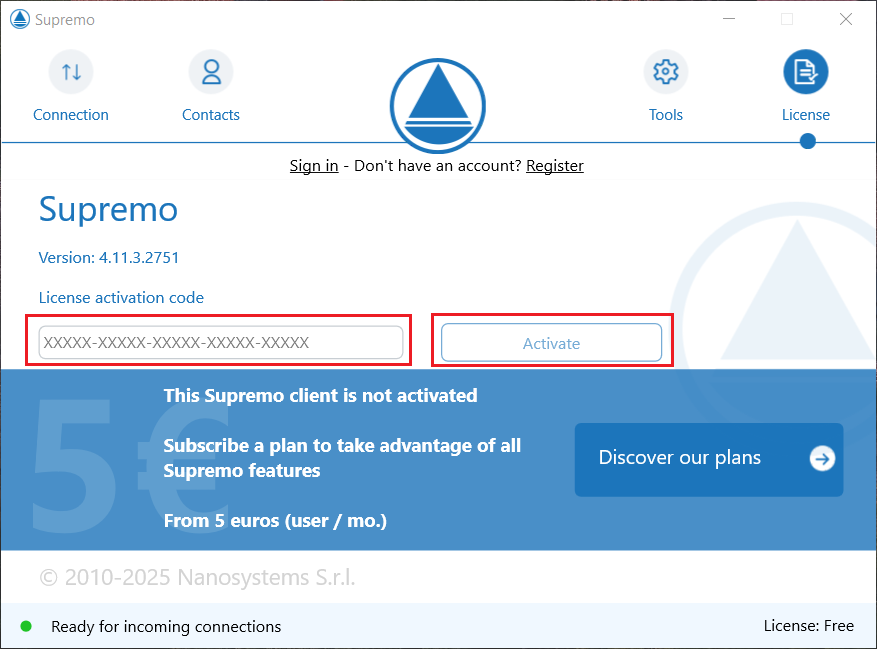Click 'From 5 euros (user / mo.)' text

point(275,521)
